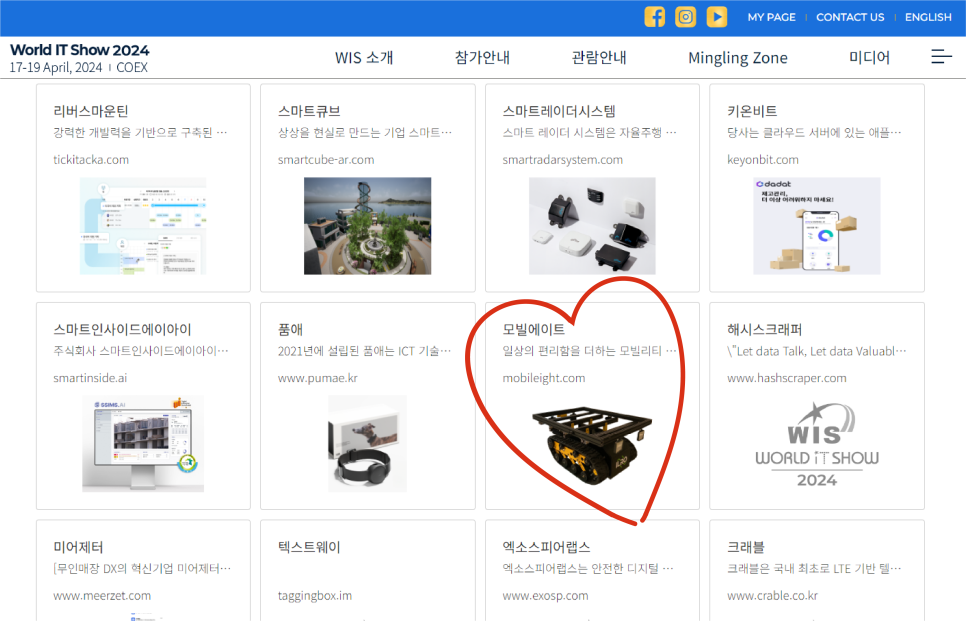The height and width of the screenshot is (621, 966).
Task: Read the 일상의 편리함을 더하는 모빌리티 description
Action: [590, 351]
